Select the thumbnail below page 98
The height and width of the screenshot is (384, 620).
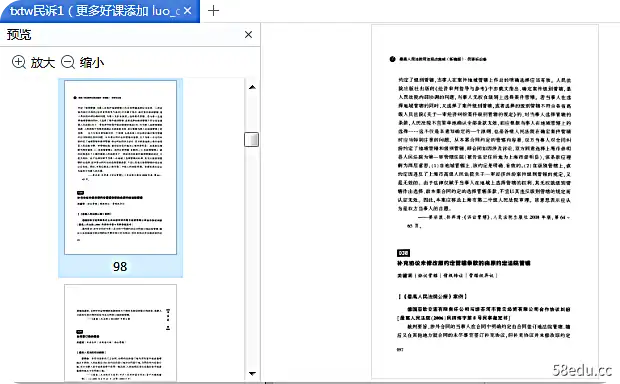[x=121, y=333]
